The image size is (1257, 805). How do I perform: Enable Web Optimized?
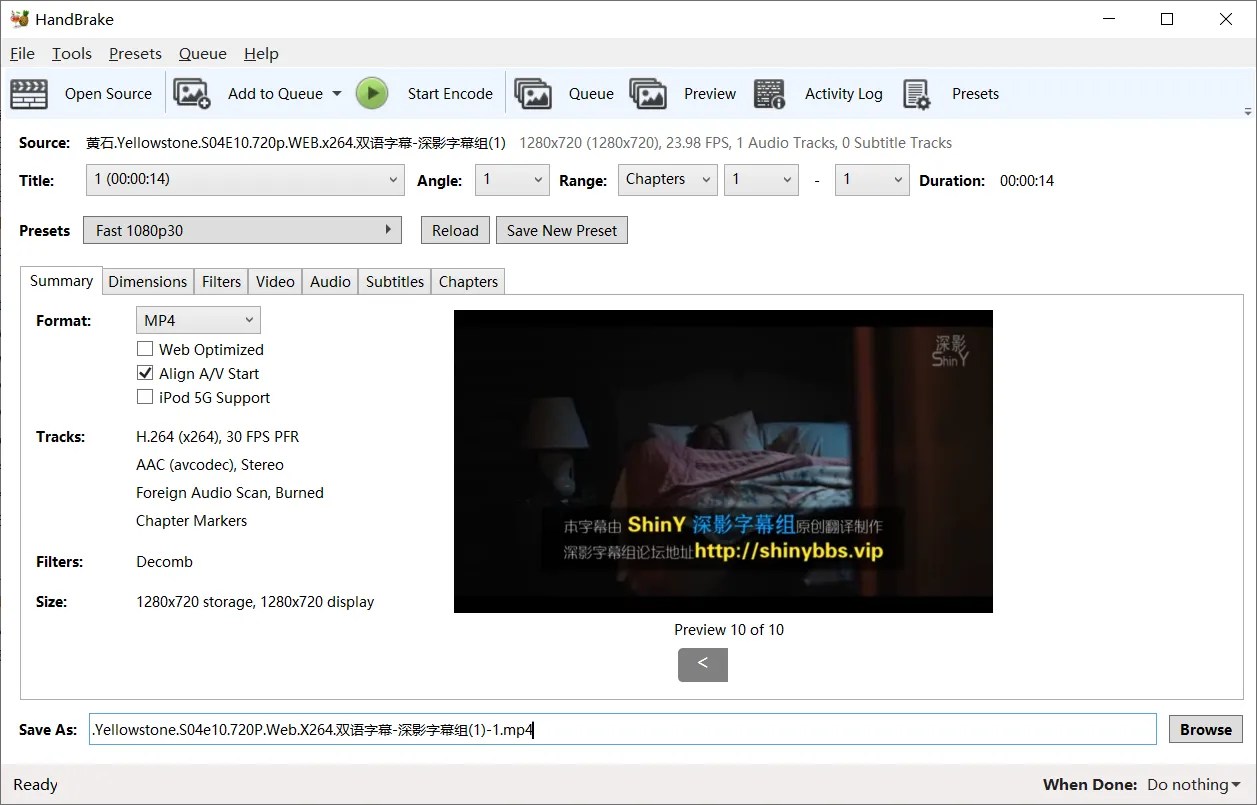coord(145,349)
